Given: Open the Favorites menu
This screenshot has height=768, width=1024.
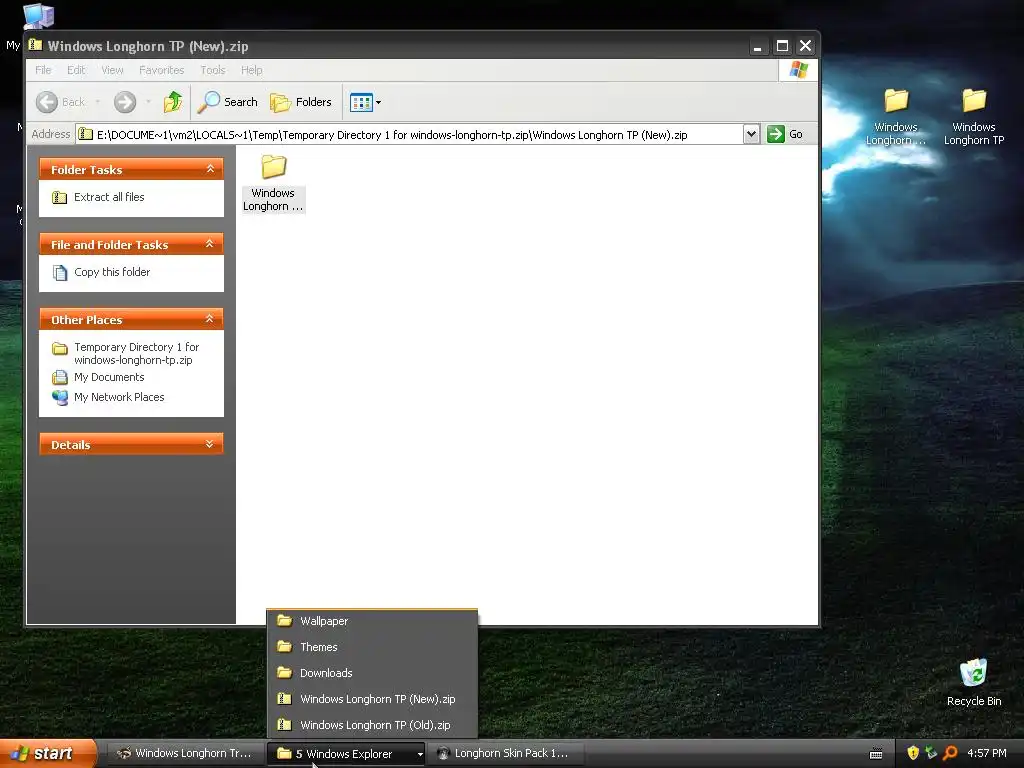Looking at the screenshot, I should [161, 70].
